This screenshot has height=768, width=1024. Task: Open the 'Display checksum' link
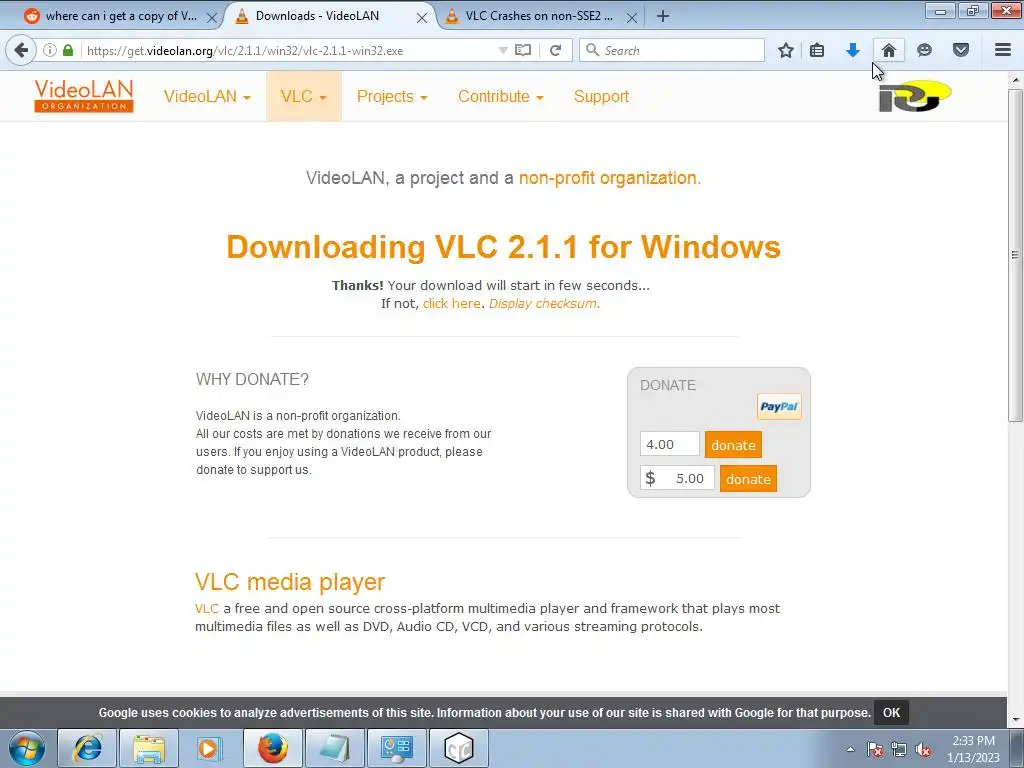click(x=543, y=304)
